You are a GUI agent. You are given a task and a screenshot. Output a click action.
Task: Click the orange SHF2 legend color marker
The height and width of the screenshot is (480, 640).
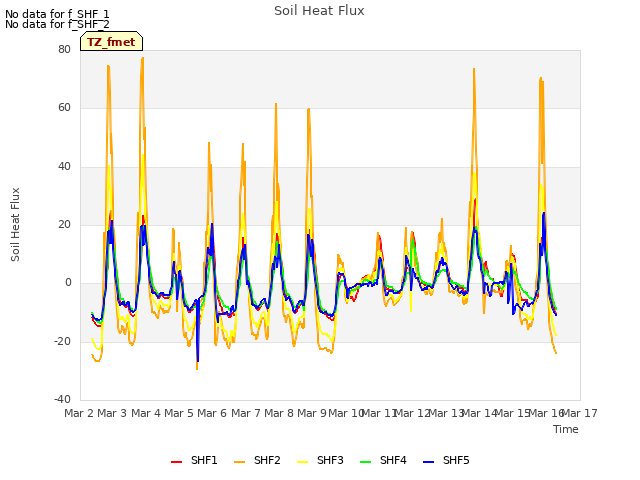point(240,461)
